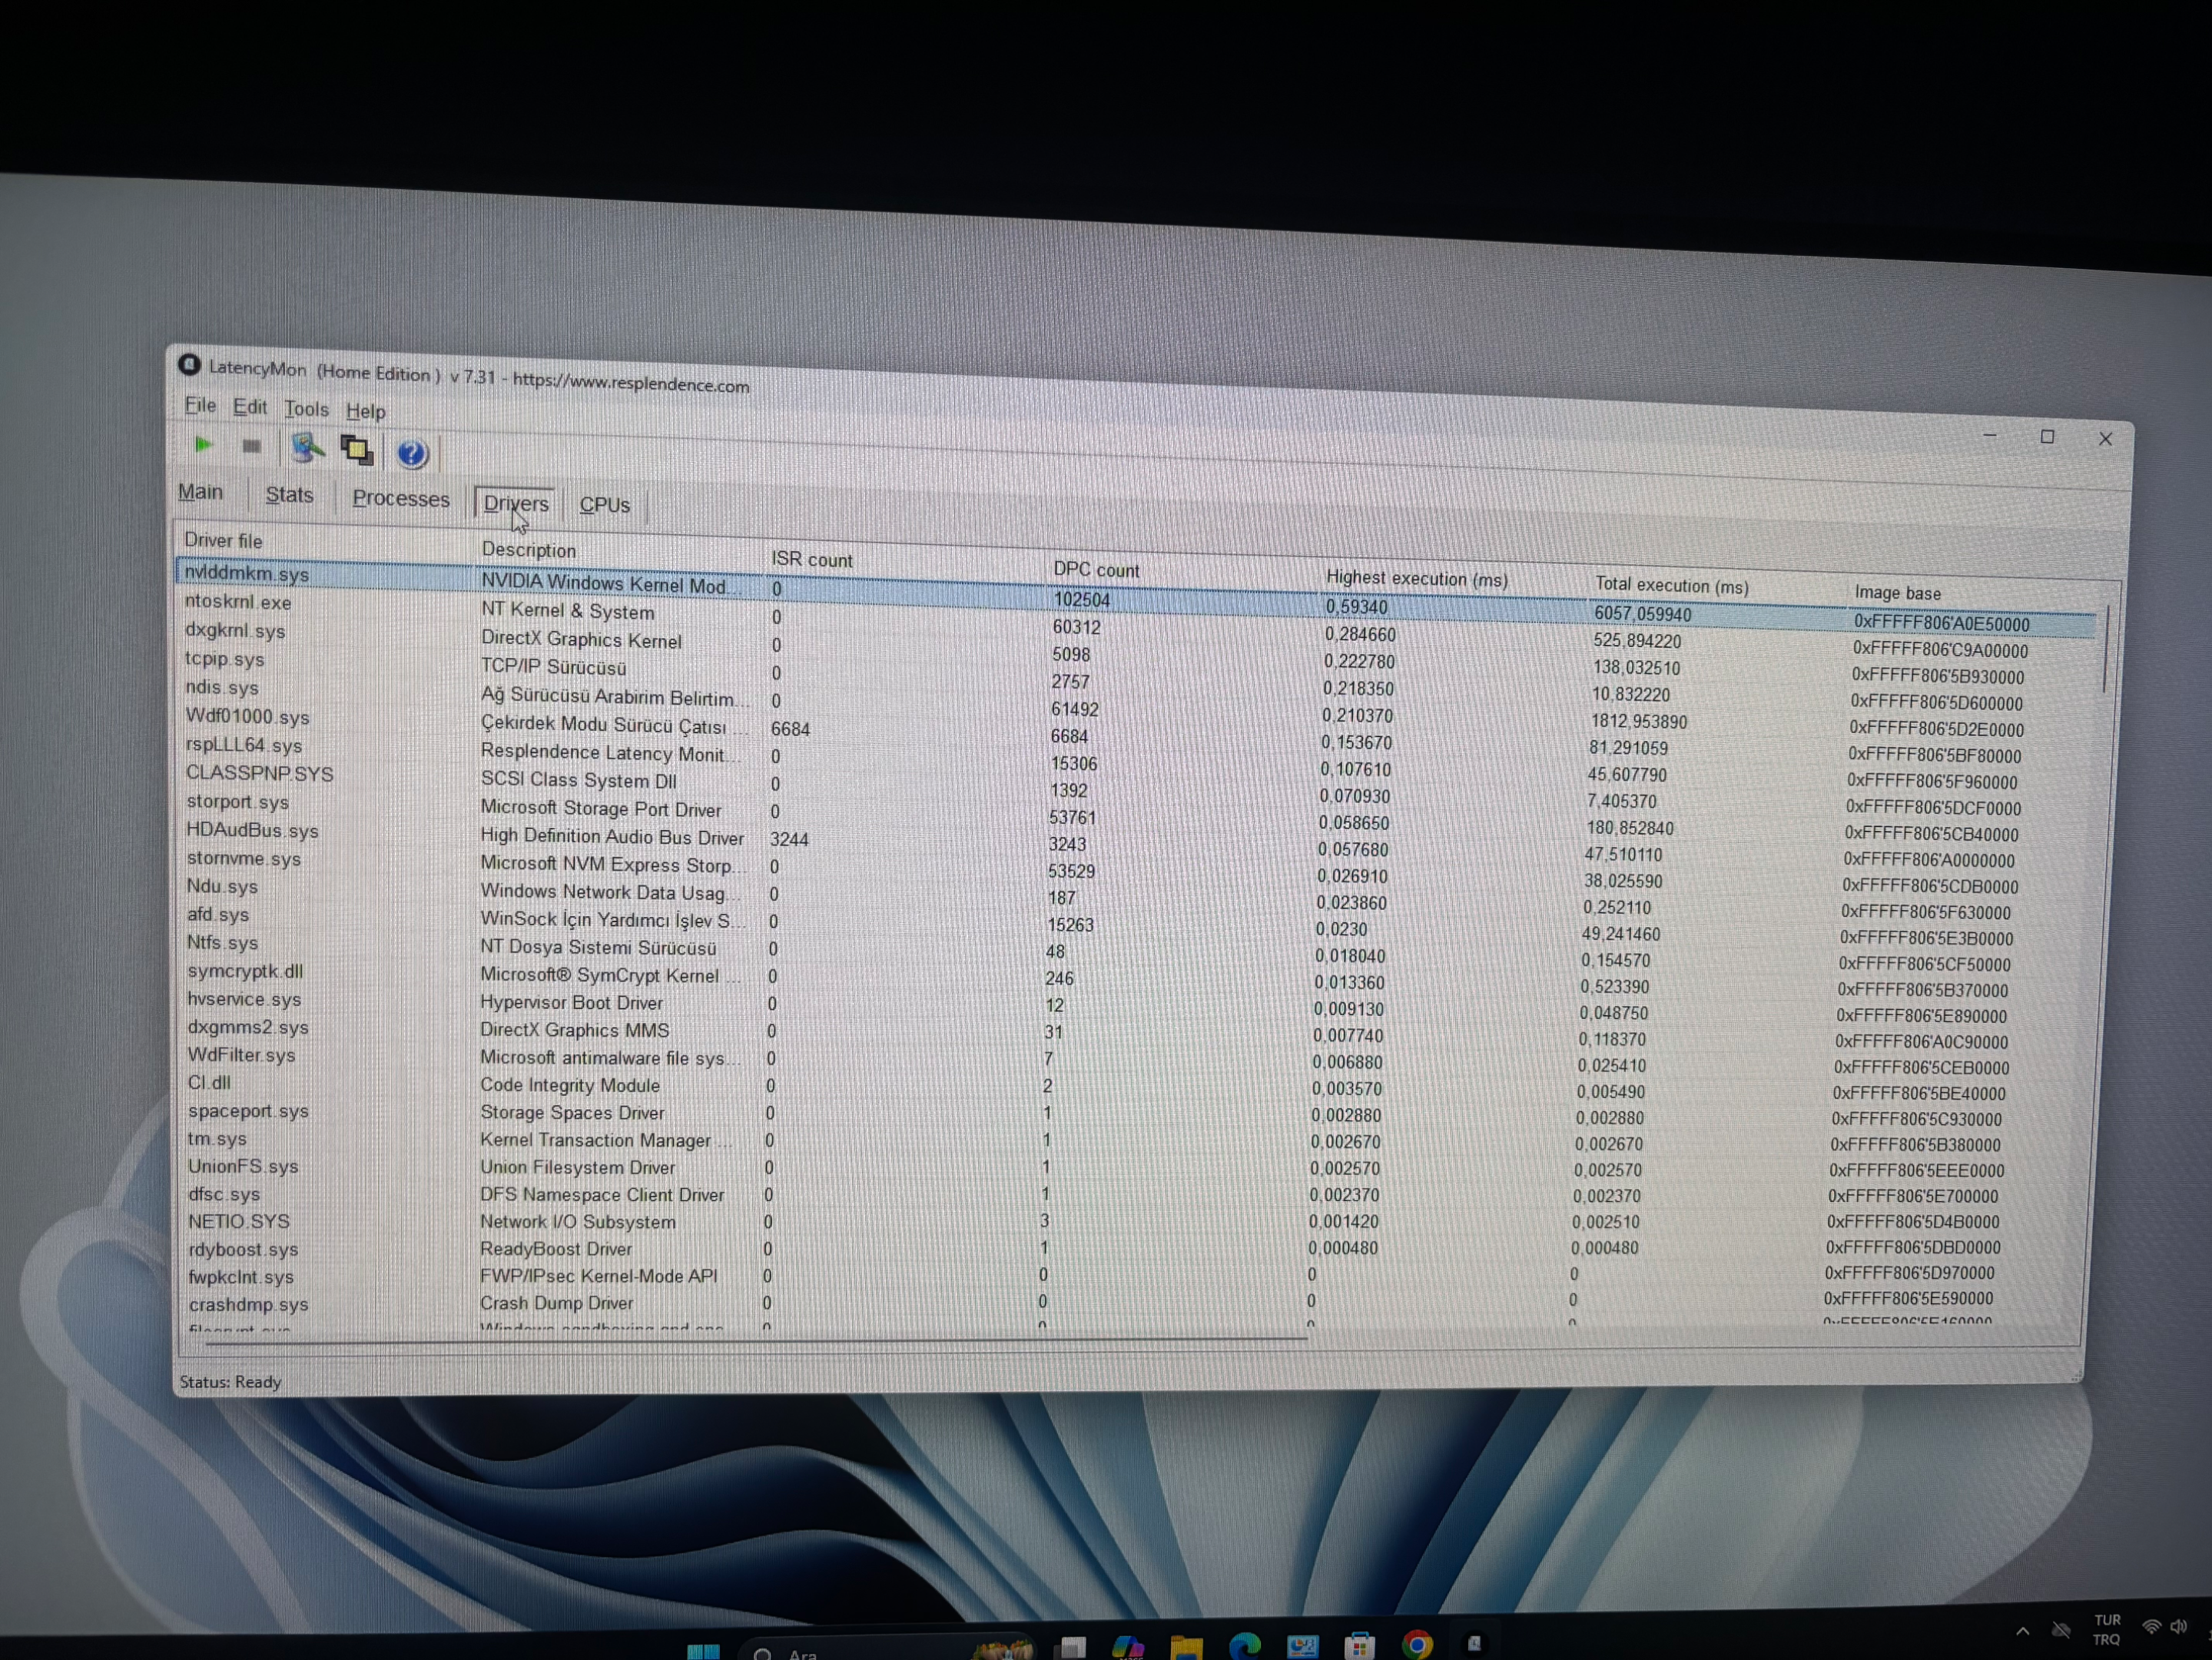Image resolution: width=2212 pixels, height=1660 pixels.
Task: Click the "High Definition Audio Bus Driver" description
Action: pos(612,837)
